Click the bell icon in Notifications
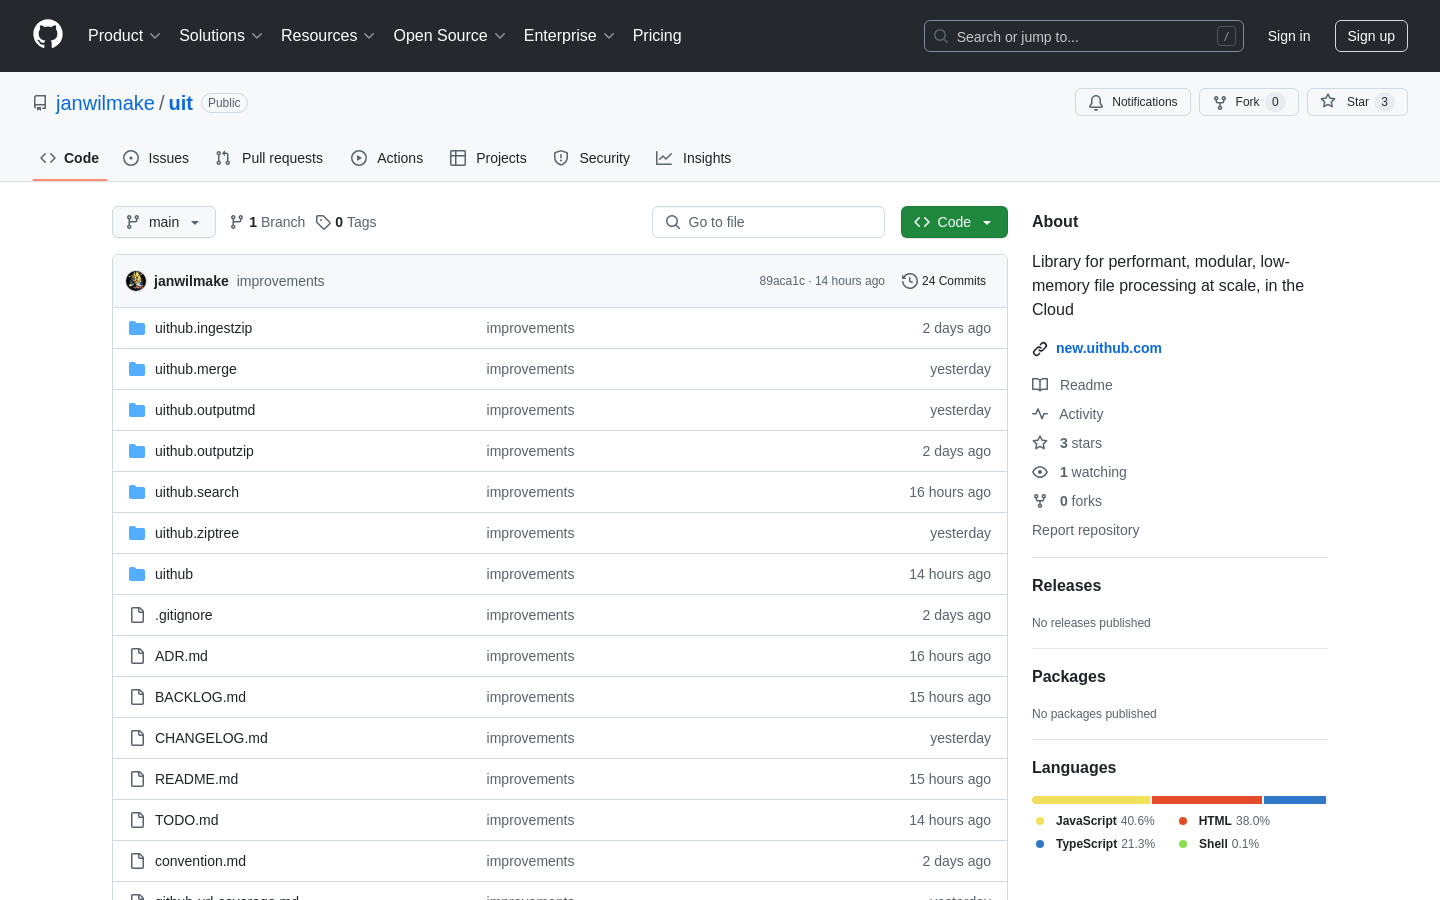This screenshot has width=1440, height=900. [x=1096, y=102]
